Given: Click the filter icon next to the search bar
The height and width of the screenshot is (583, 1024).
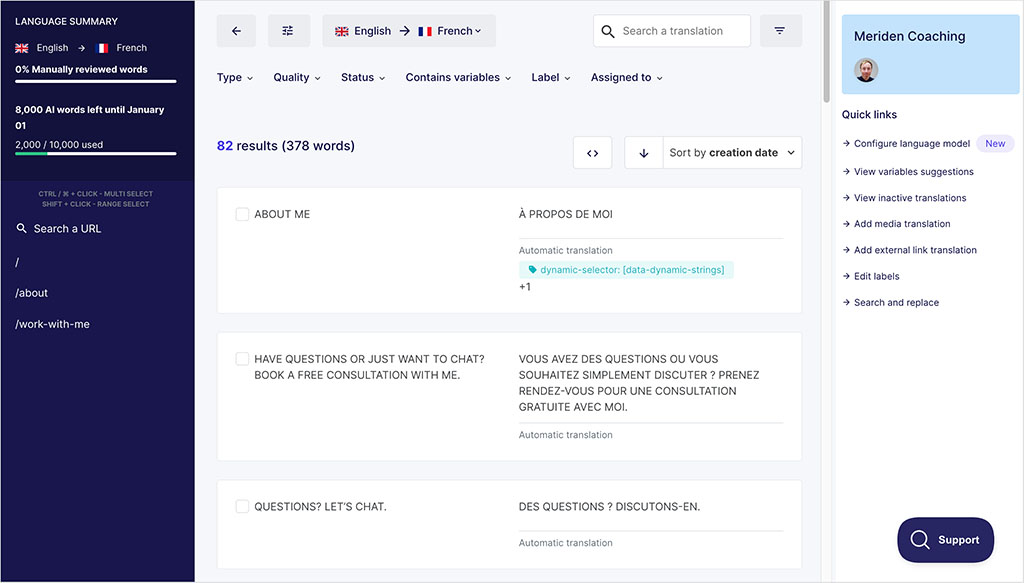Looking at the screenshot, I should coord(781,30).
